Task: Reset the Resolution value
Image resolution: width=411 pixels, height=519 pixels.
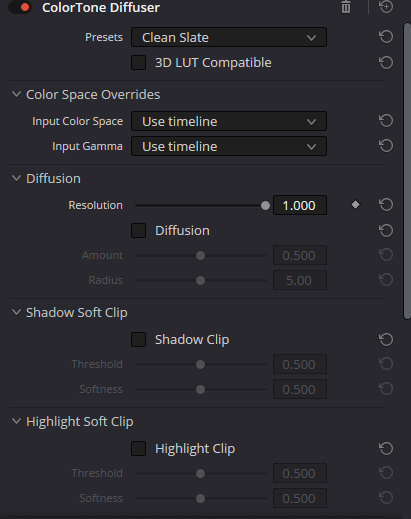Action: point(386,205)
